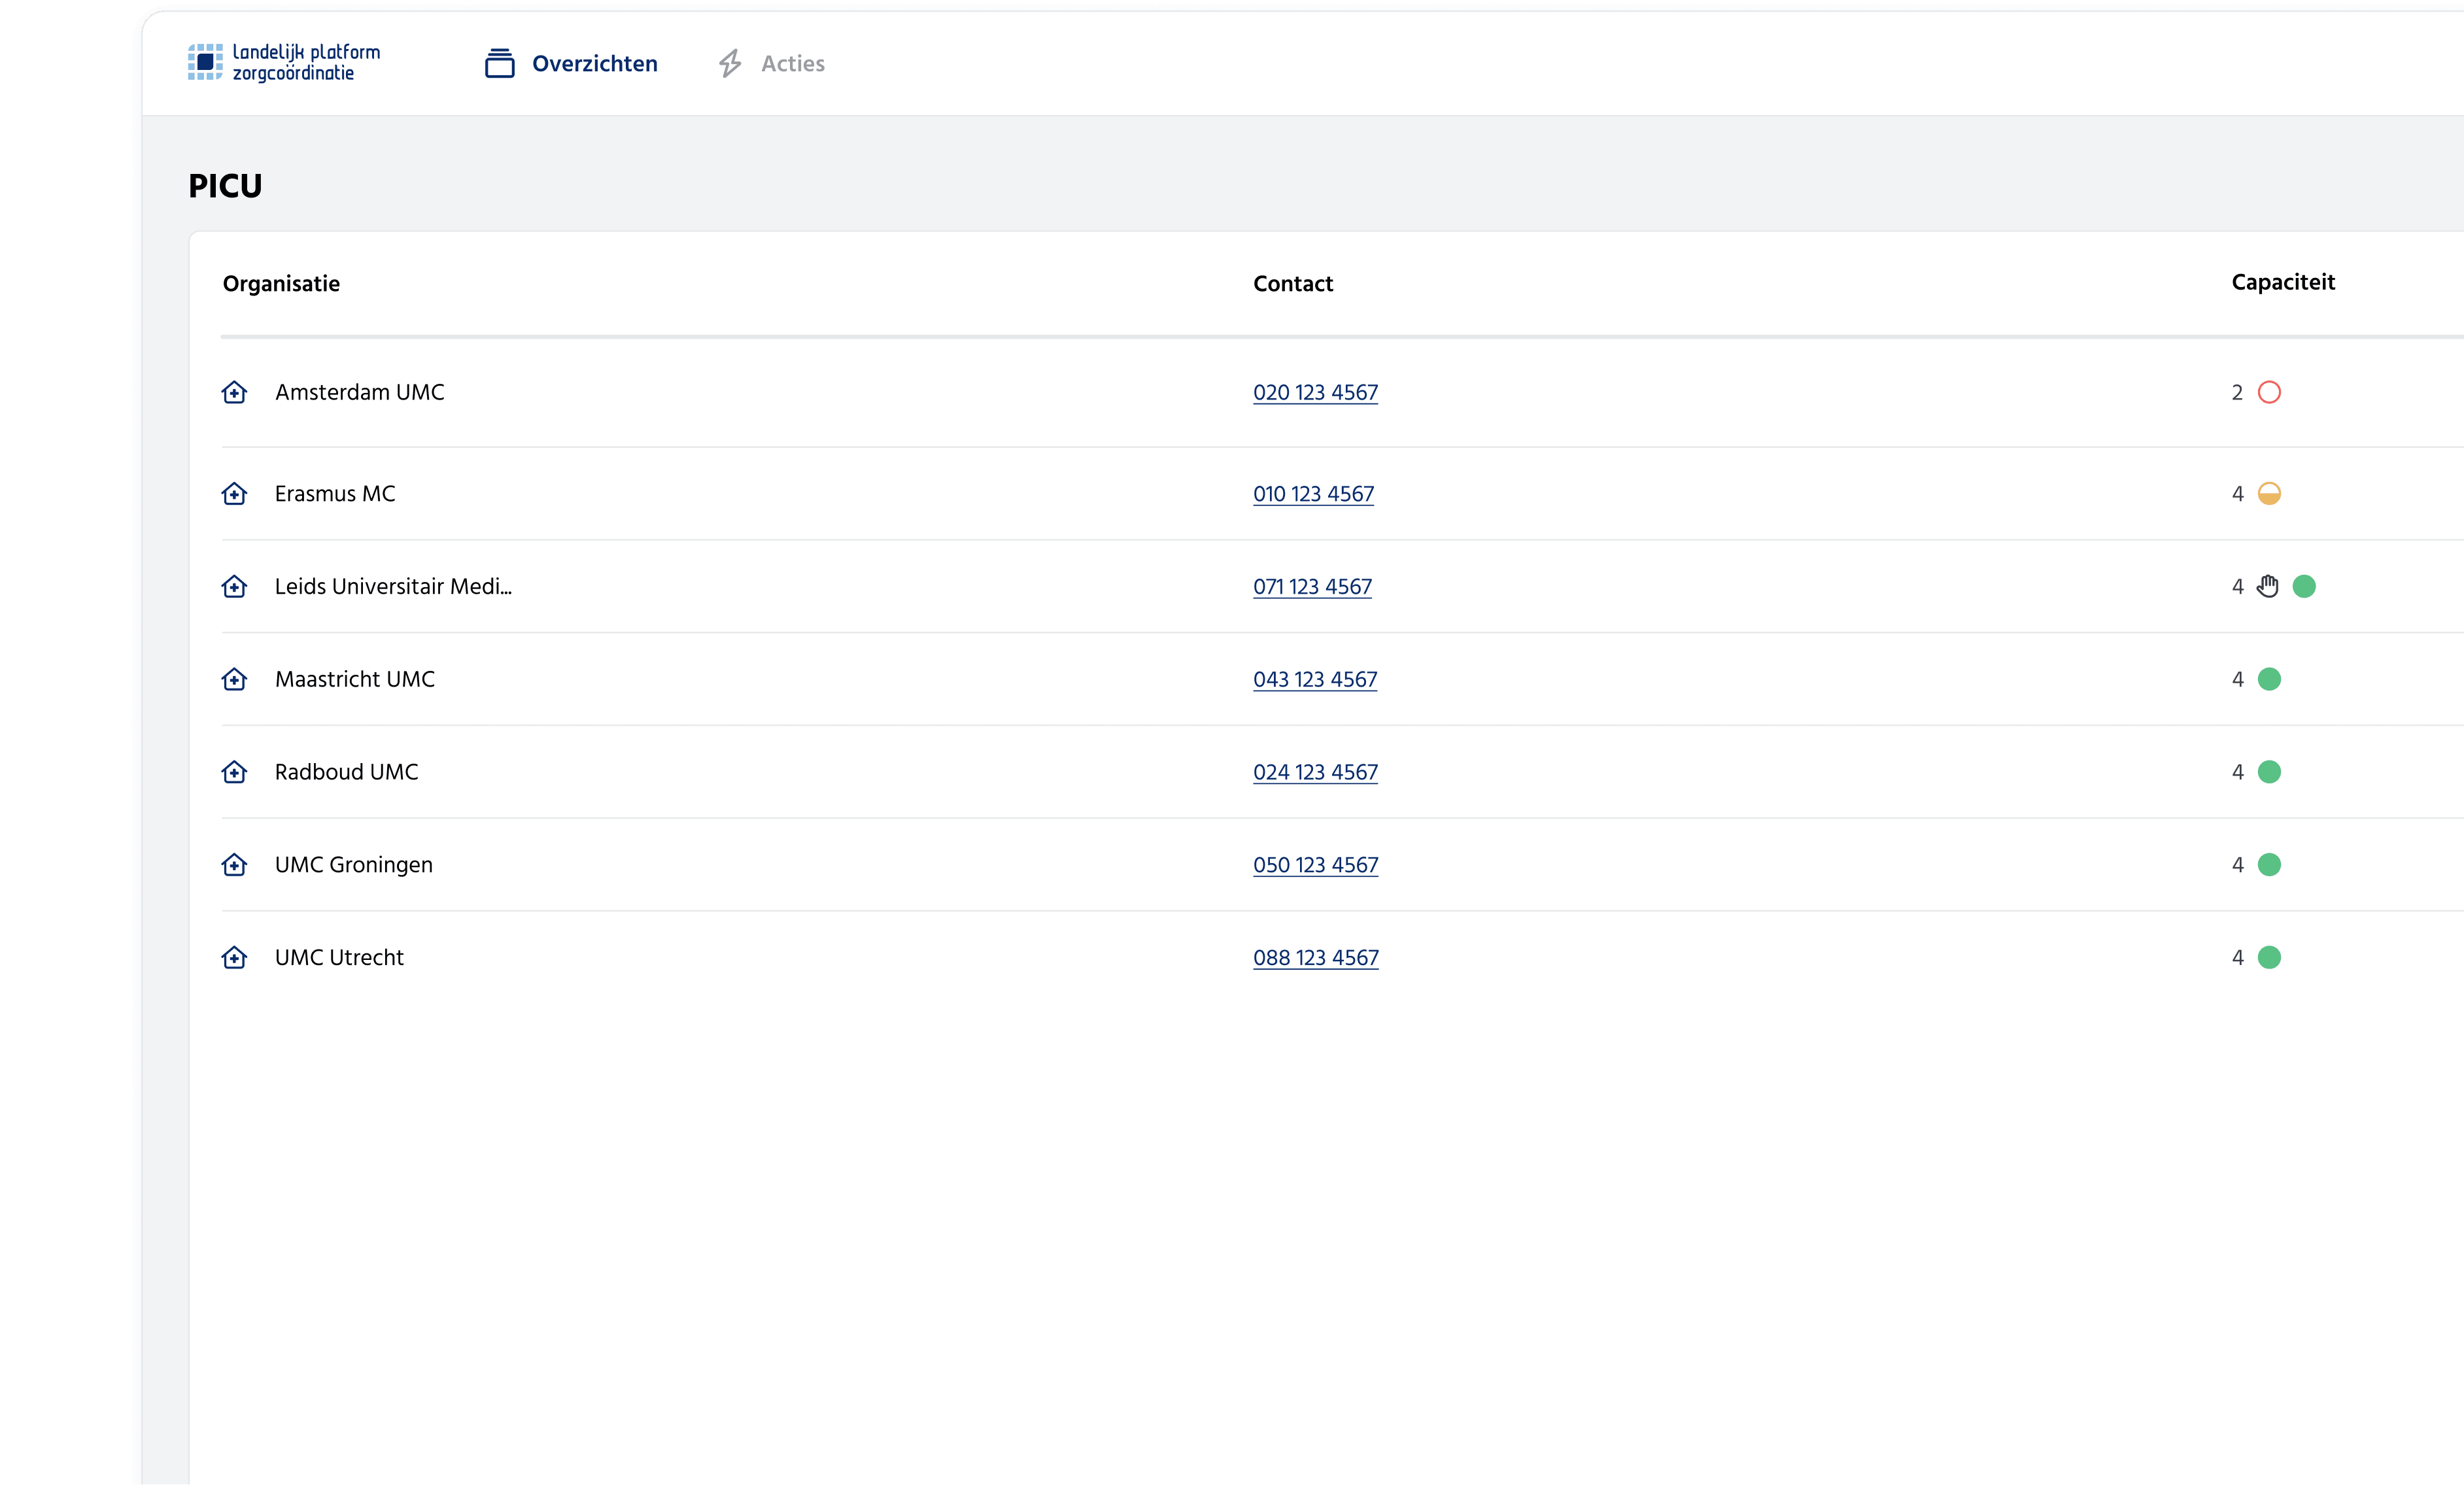
Task: Click the green capacity dot for Maastricht UMC
Action: 2269,679
